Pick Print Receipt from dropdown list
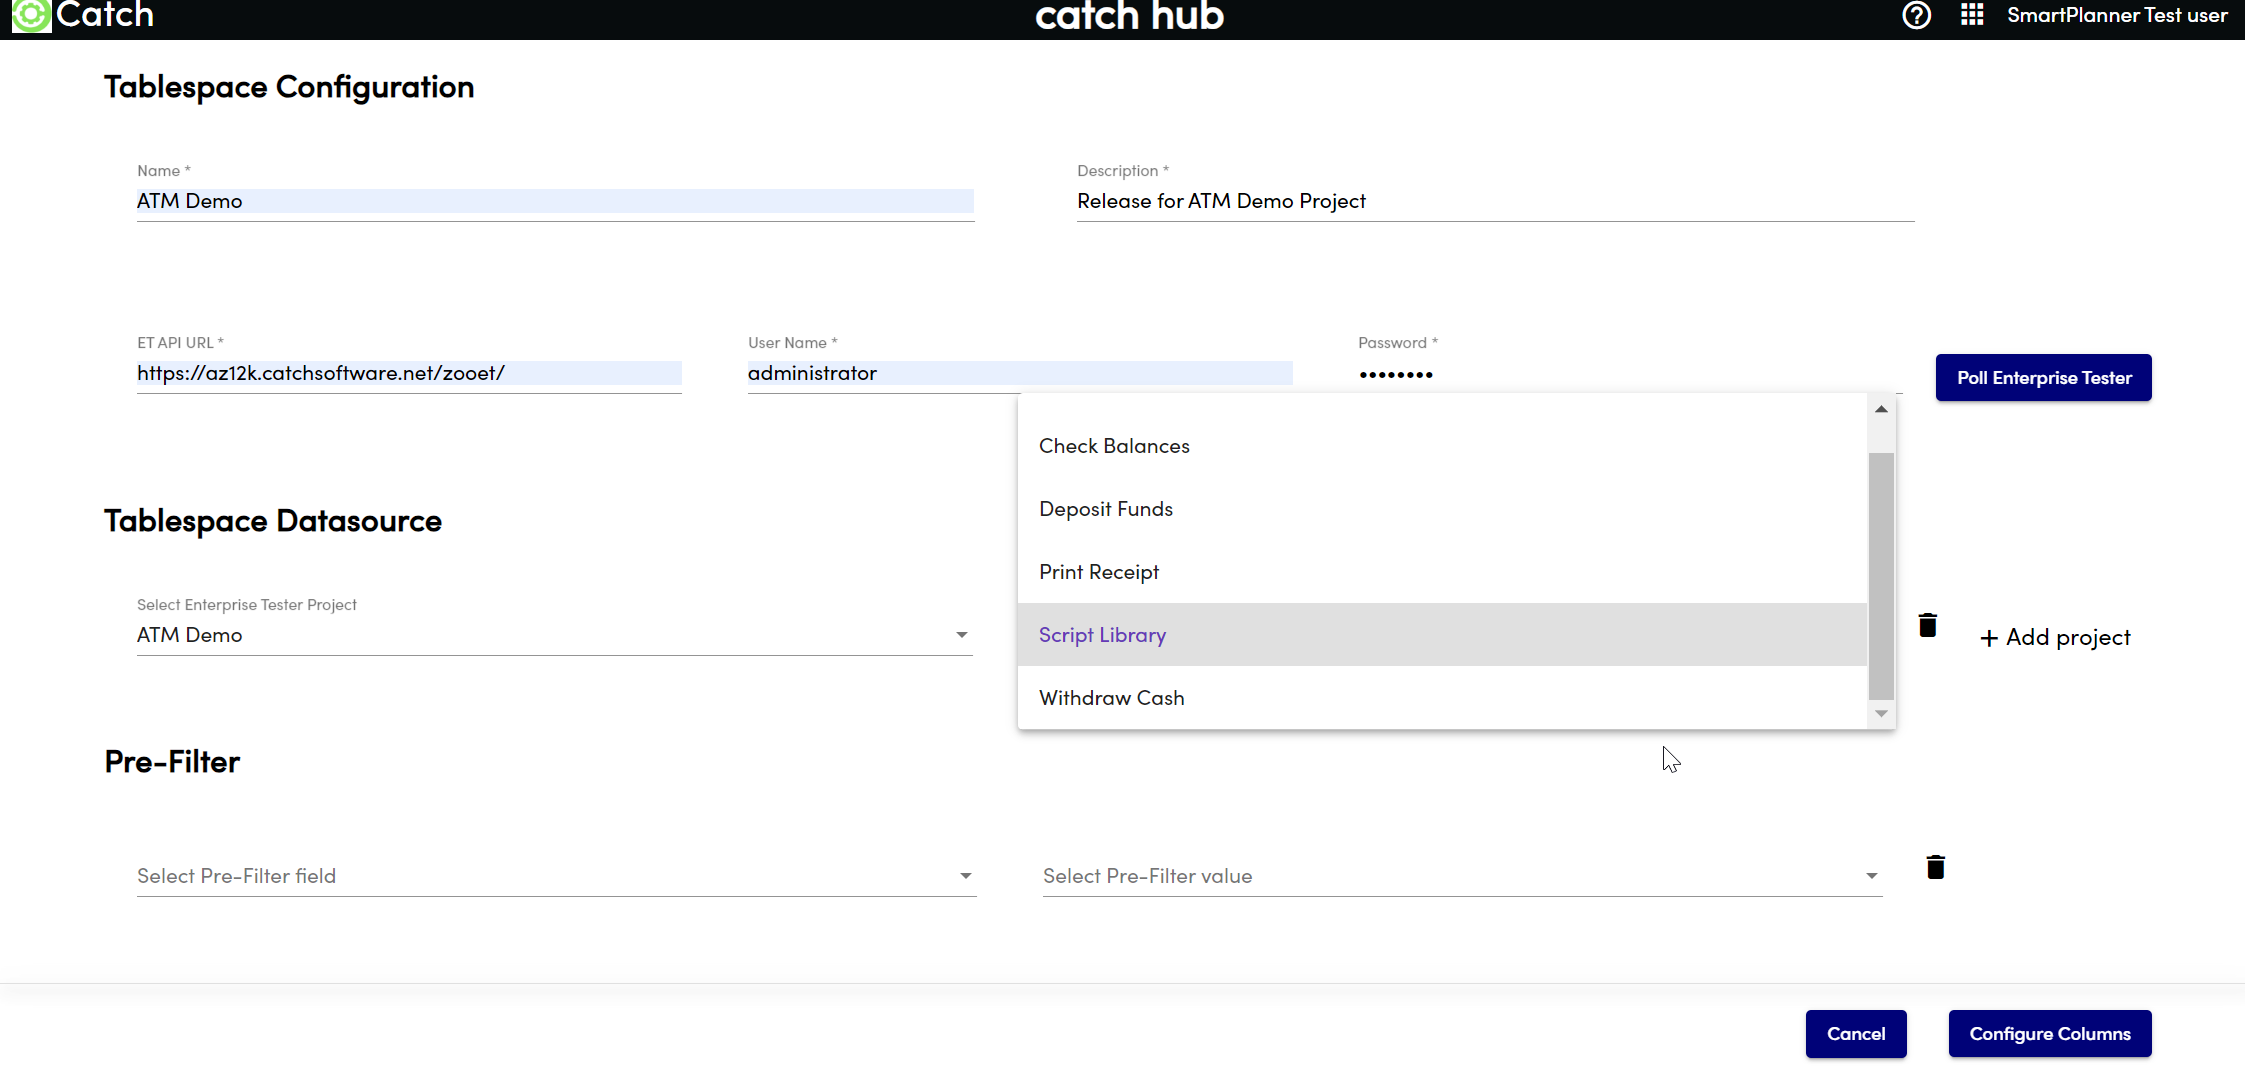 [1098, 572]
